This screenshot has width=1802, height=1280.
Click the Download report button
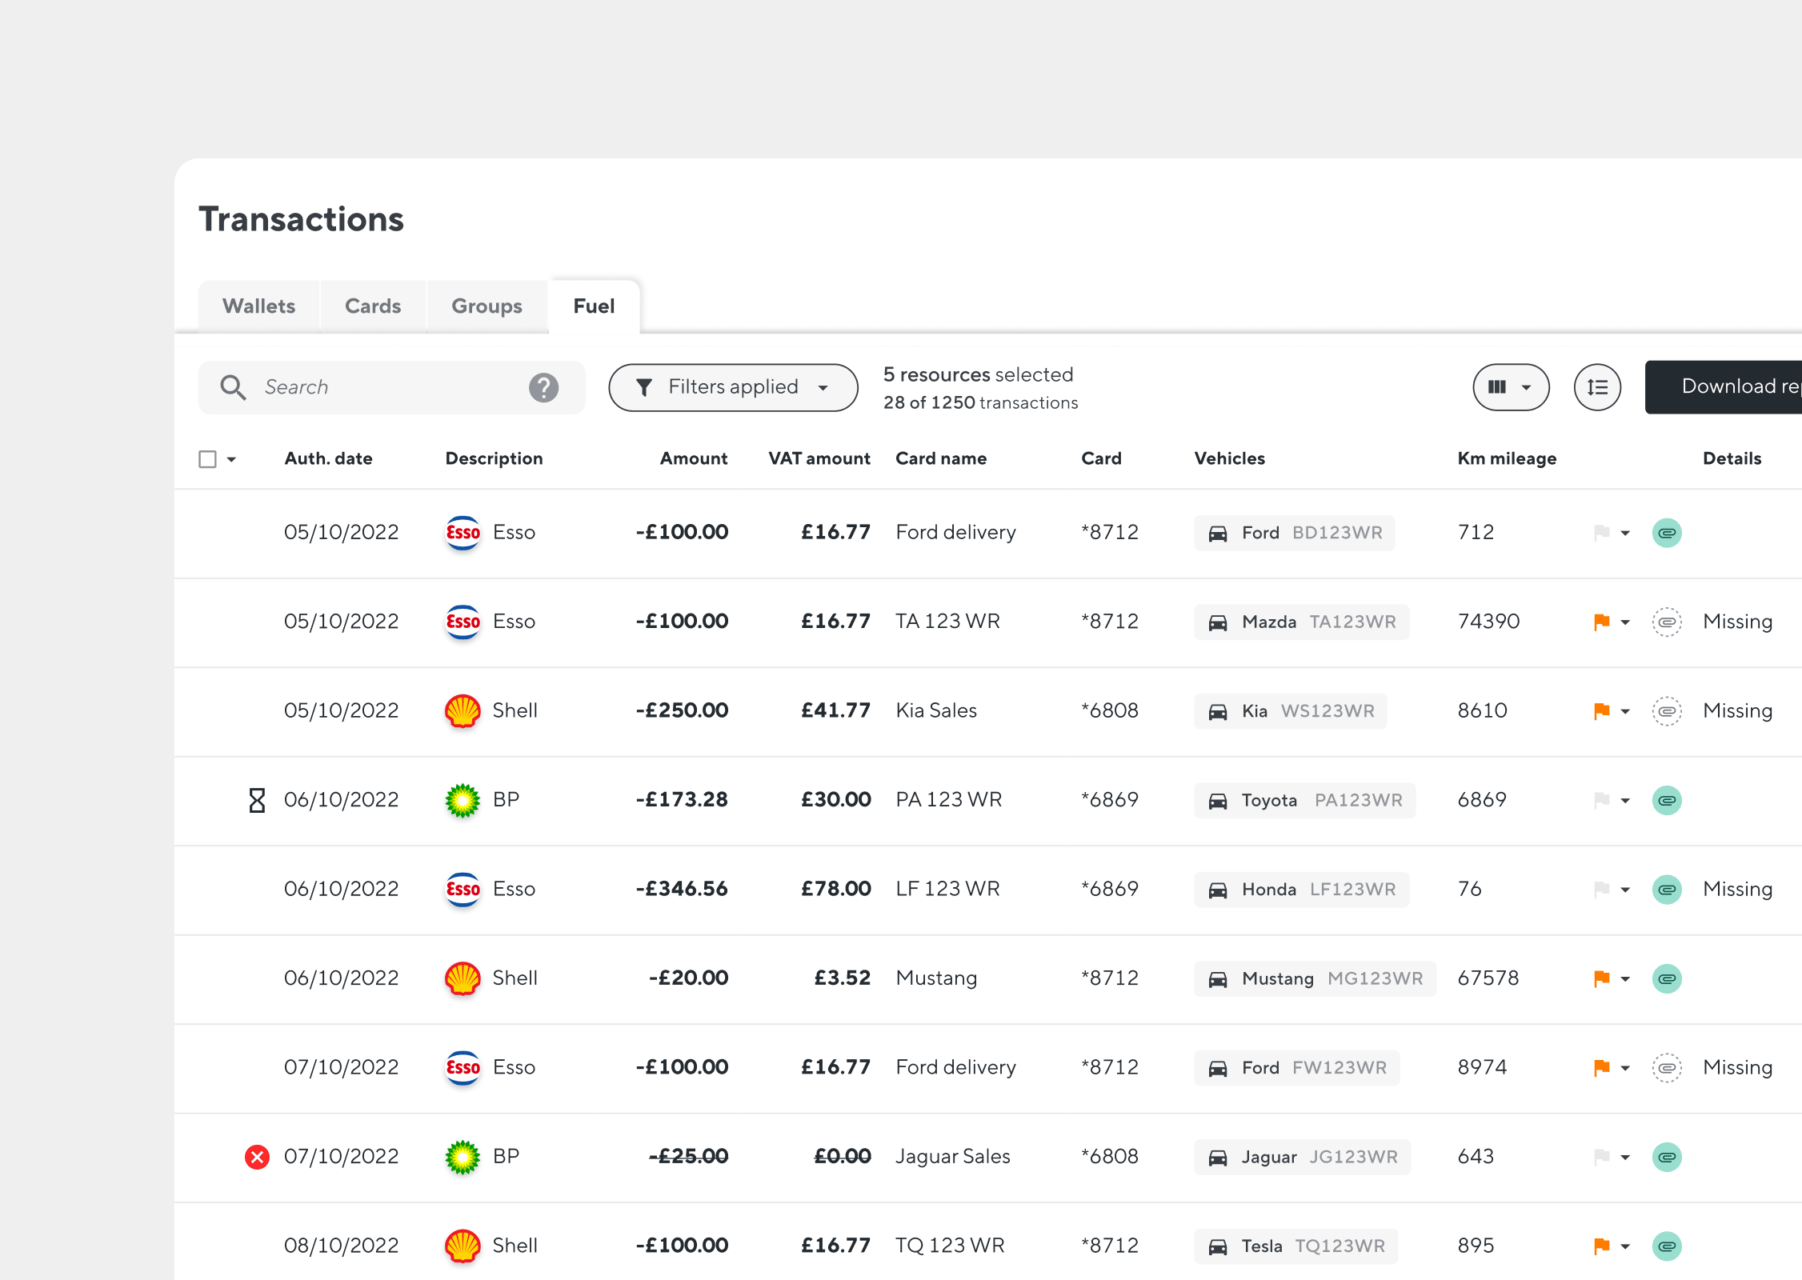pos(1724,387)
